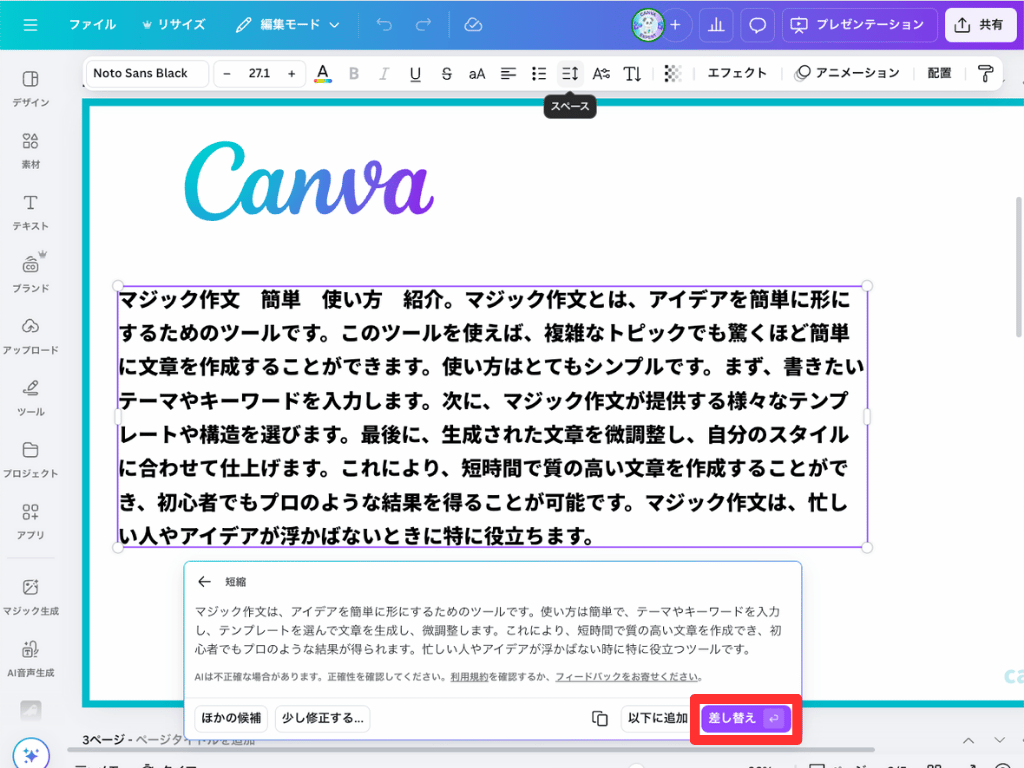Toggle italic formatting
This screenshot has height=768, width=1024.
click(x=384, y=73)
